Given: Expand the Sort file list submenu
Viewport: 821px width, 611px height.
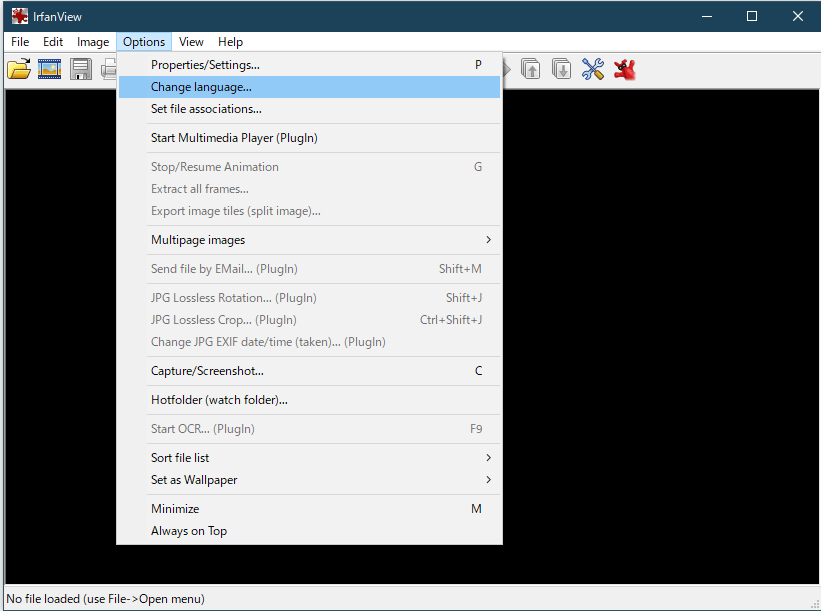Looking at the screenshot, I should click(x=309, y=458).
